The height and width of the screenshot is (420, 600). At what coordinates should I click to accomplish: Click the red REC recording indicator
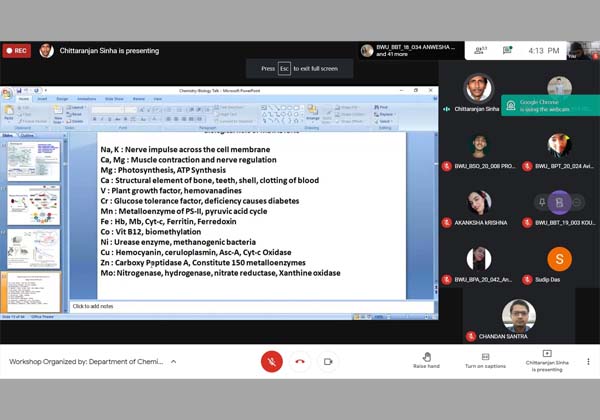point(16,50)
